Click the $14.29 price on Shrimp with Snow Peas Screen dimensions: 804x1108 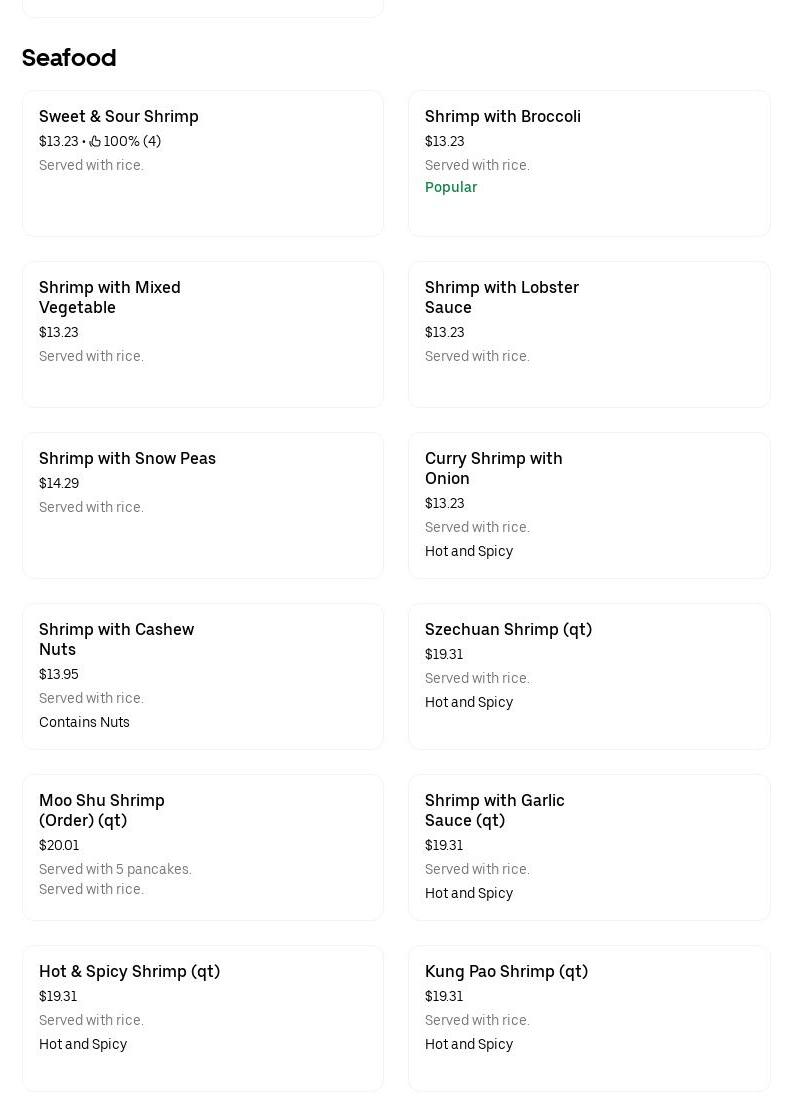pos(59,483)
